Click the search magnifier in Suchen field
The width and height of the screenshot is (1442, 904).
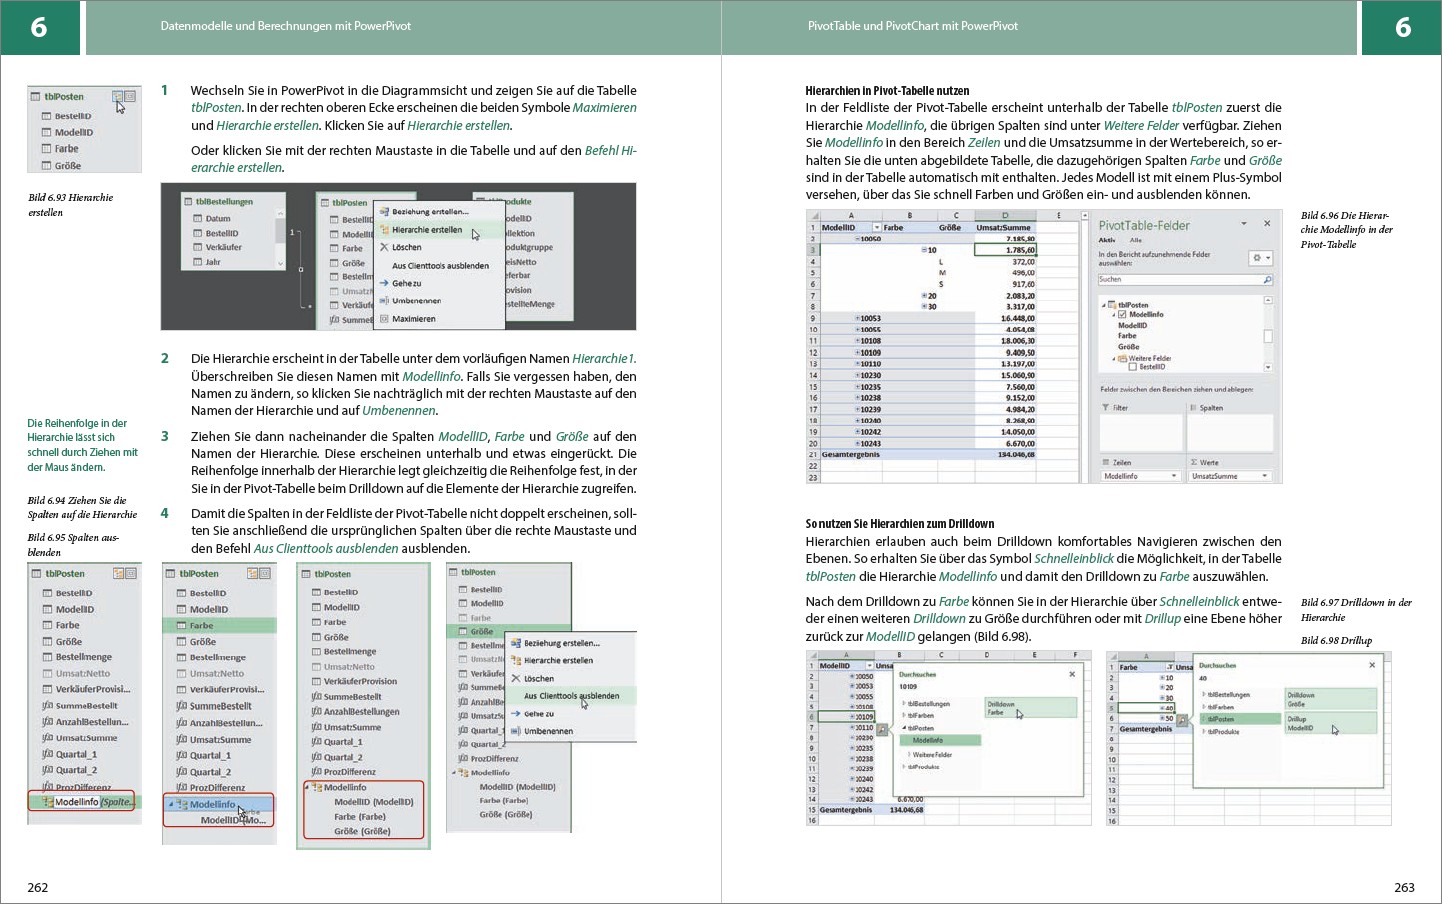1267,280
